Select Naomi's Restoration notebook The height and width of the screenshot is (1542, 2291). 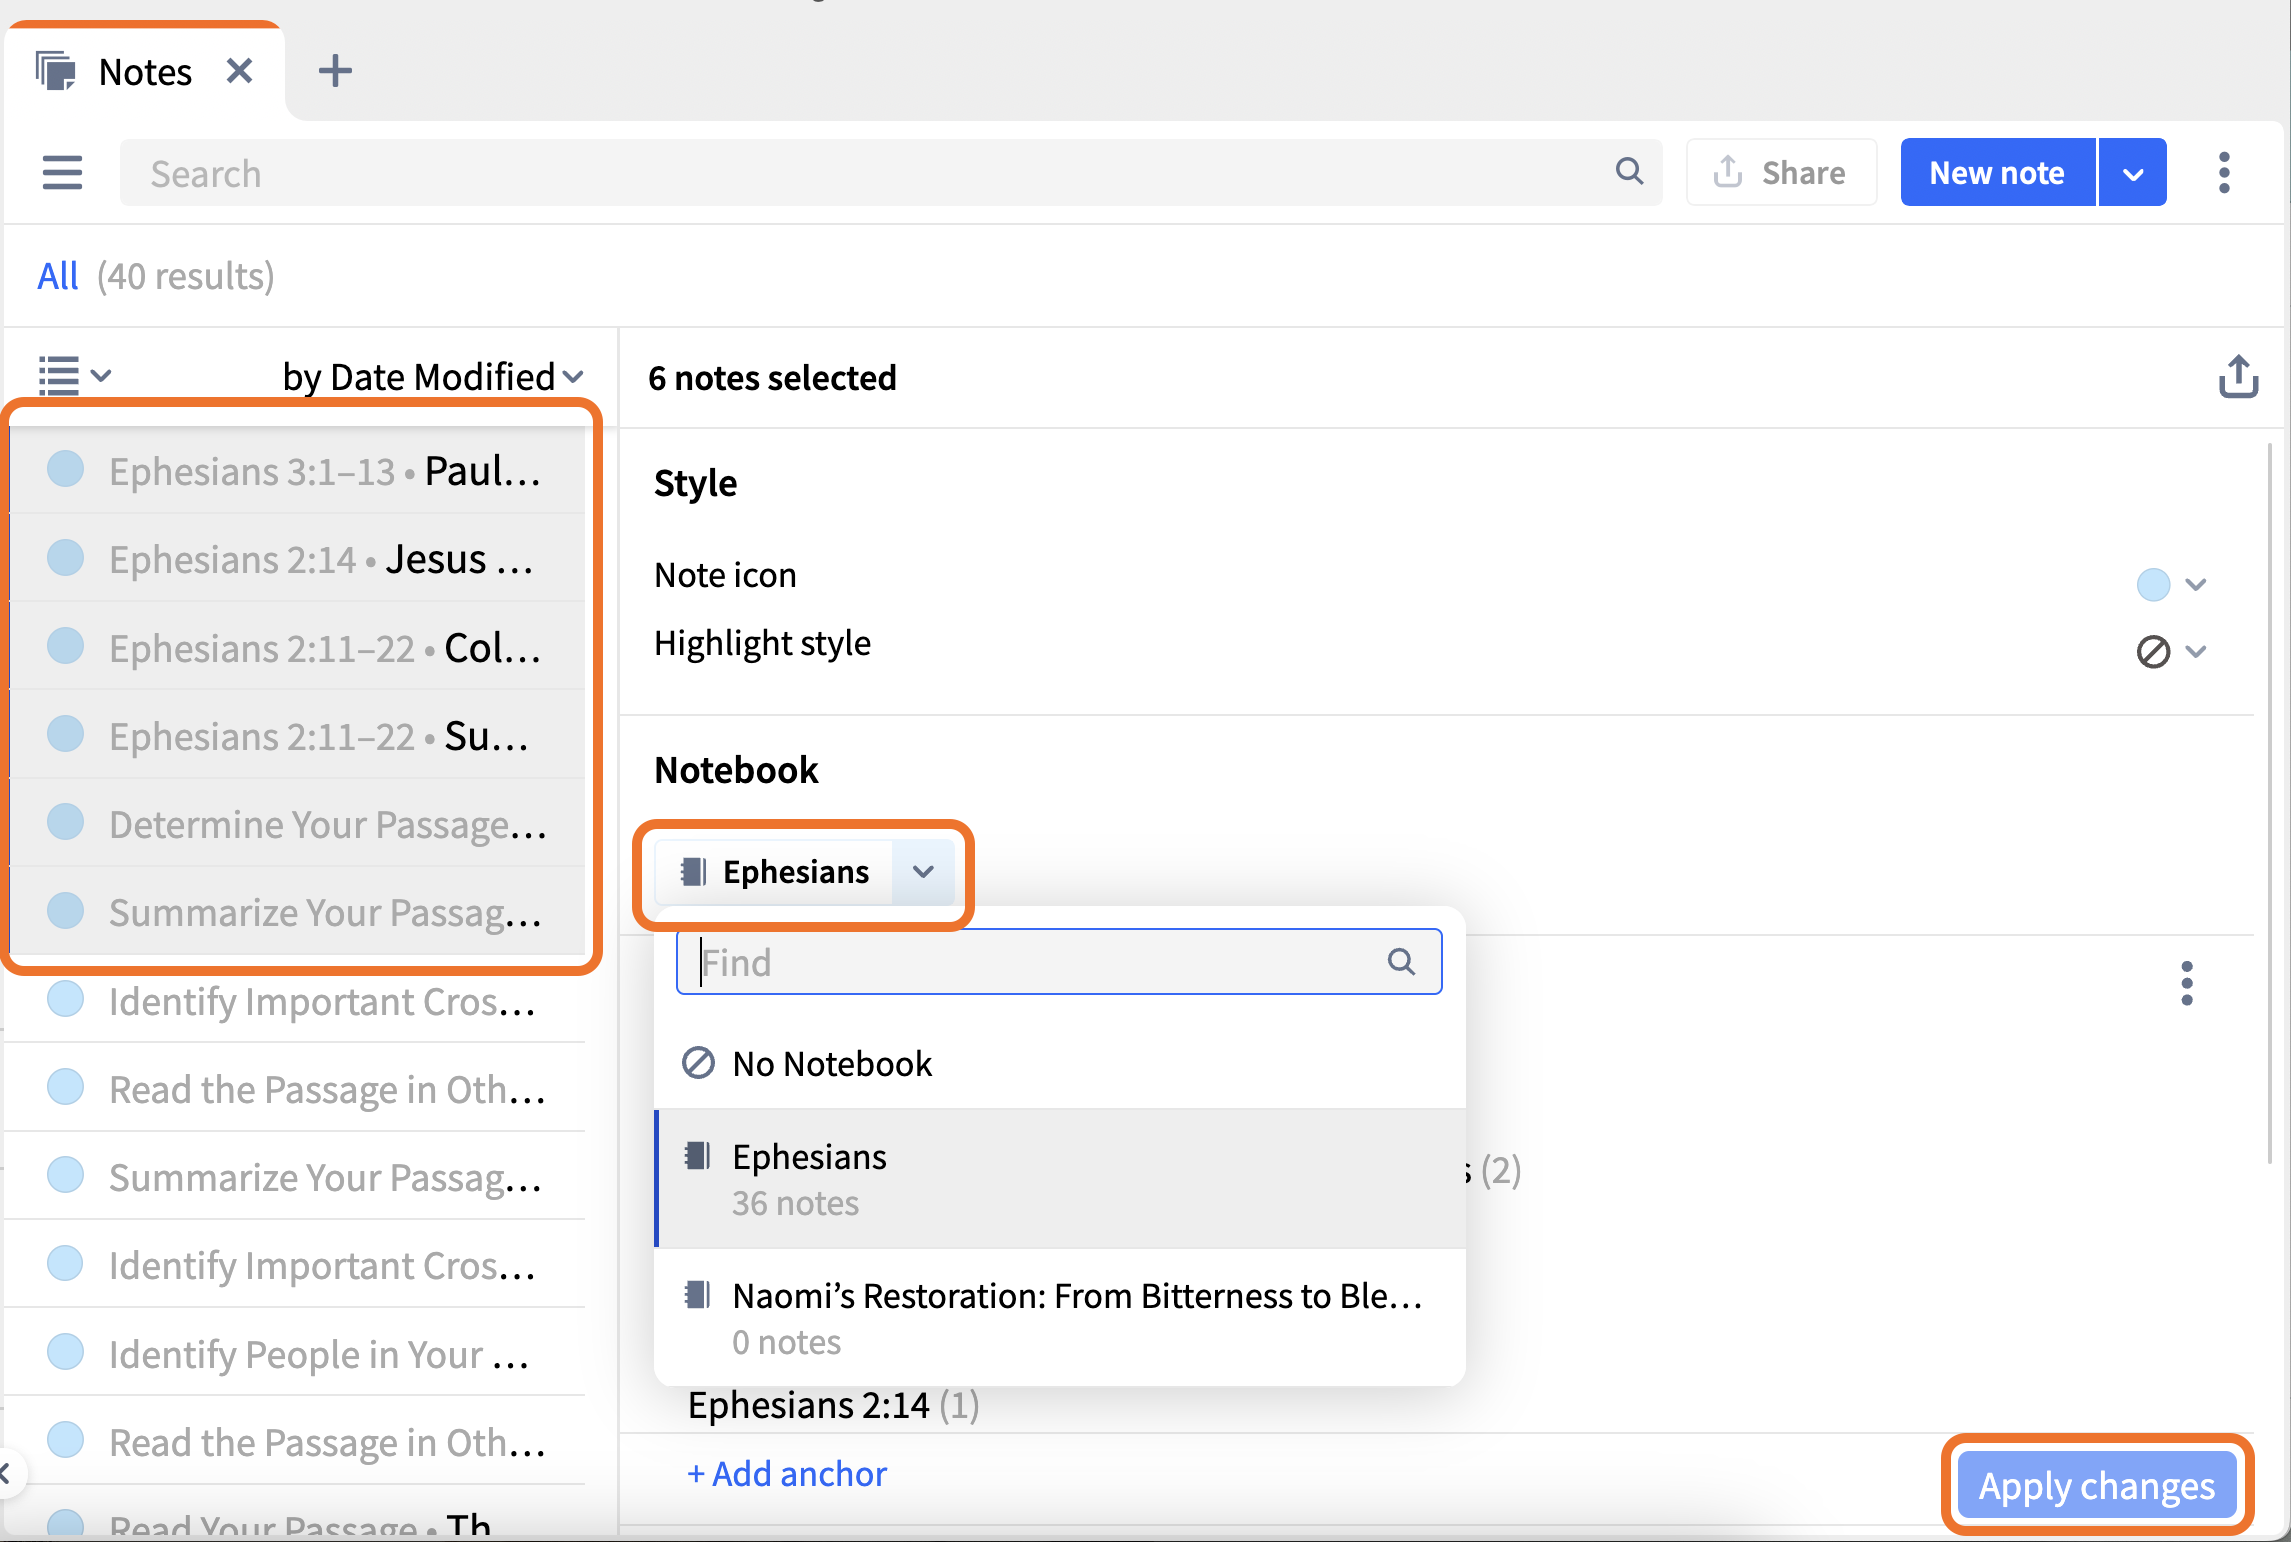(1059, 1317)
